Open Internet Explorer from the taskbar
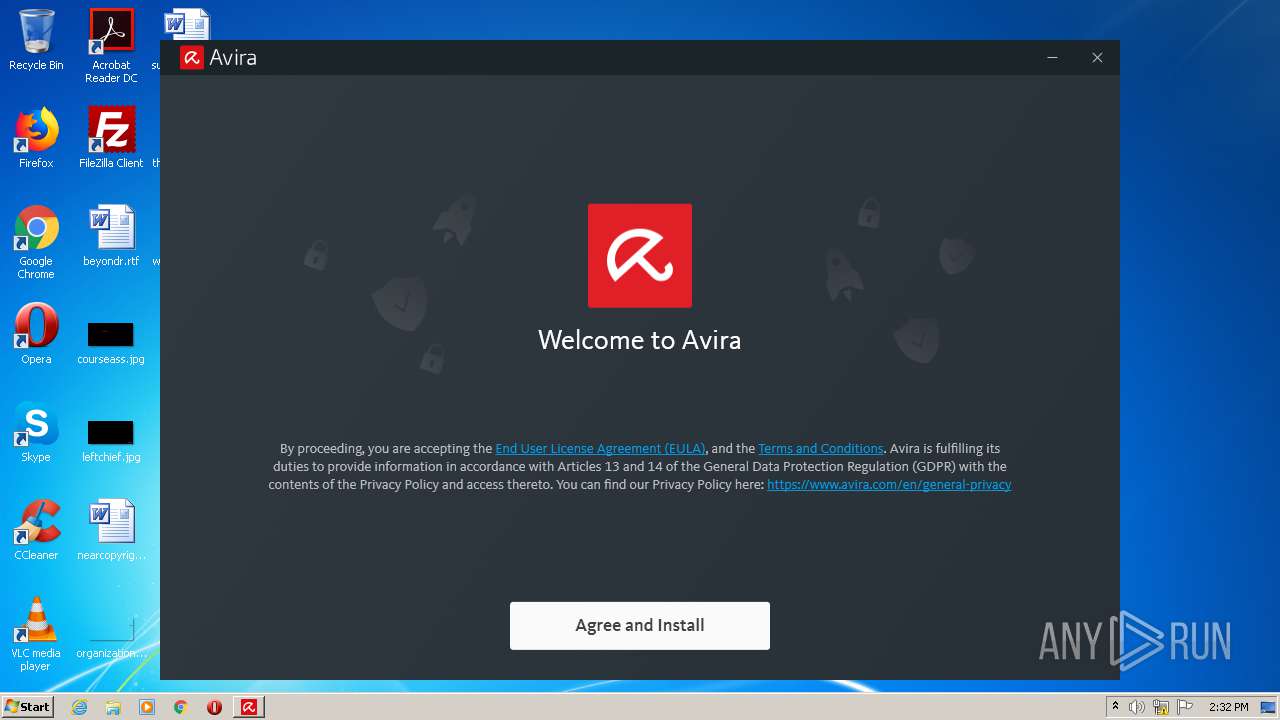Image resolution: width=1280 pixels, height=720 pixels. [79, 707]
